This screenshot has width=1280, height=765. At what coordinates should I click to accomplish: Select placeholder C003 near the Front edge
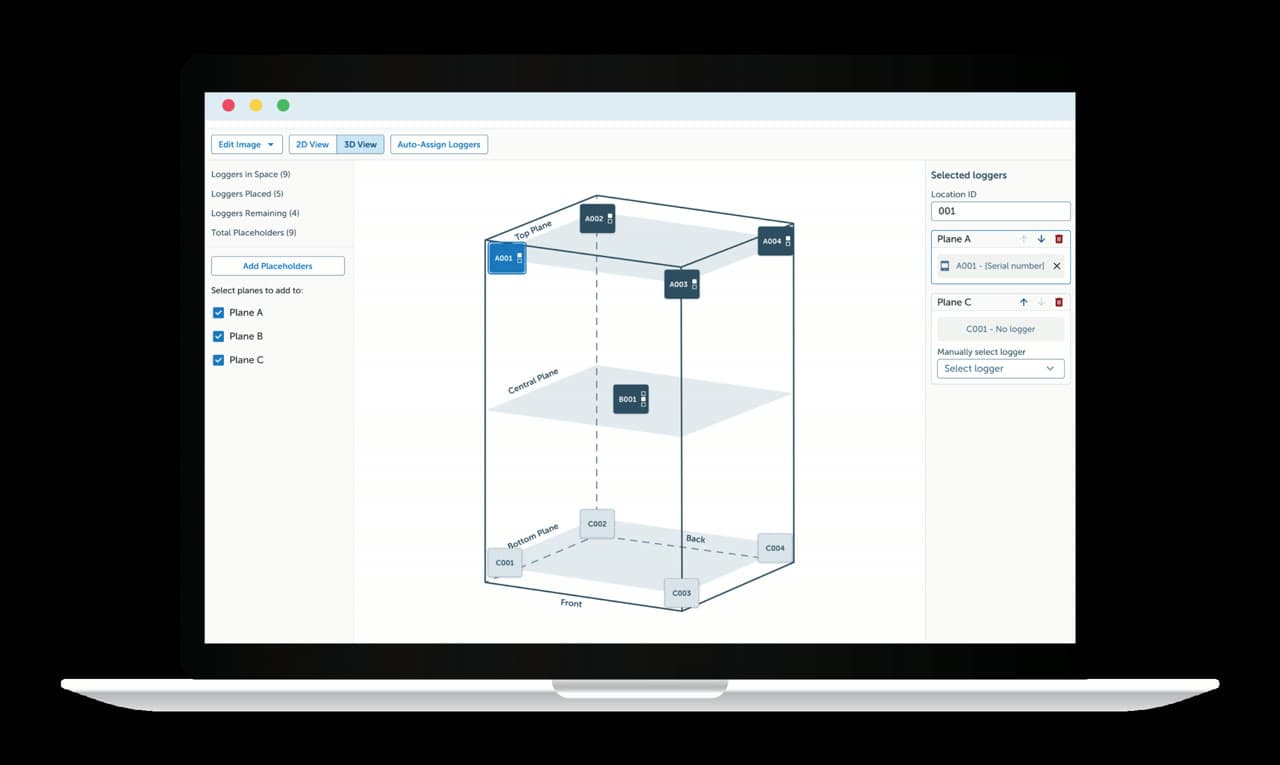click(x=681, y=592)
